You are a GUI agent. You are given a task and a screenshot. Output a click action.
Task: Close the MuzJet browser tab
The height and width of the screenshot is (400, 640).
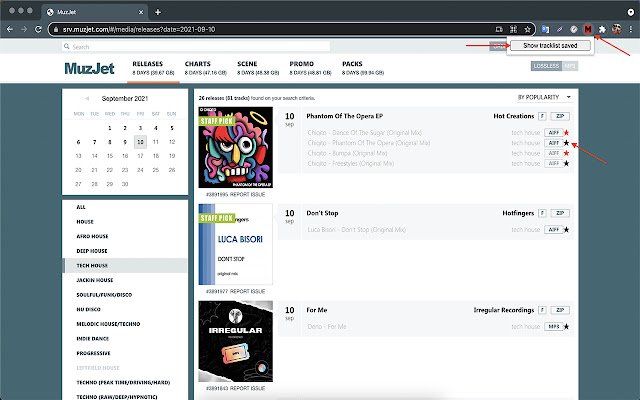click(141, 12)
